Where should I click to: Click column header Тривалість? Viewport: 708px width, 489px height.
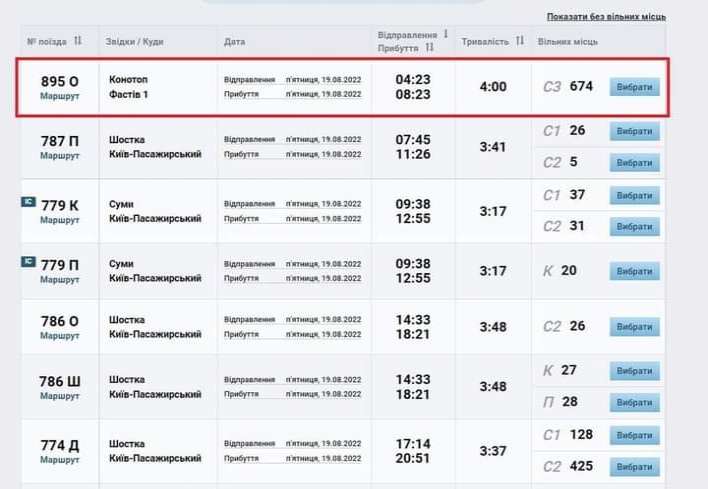pos(485,42)
